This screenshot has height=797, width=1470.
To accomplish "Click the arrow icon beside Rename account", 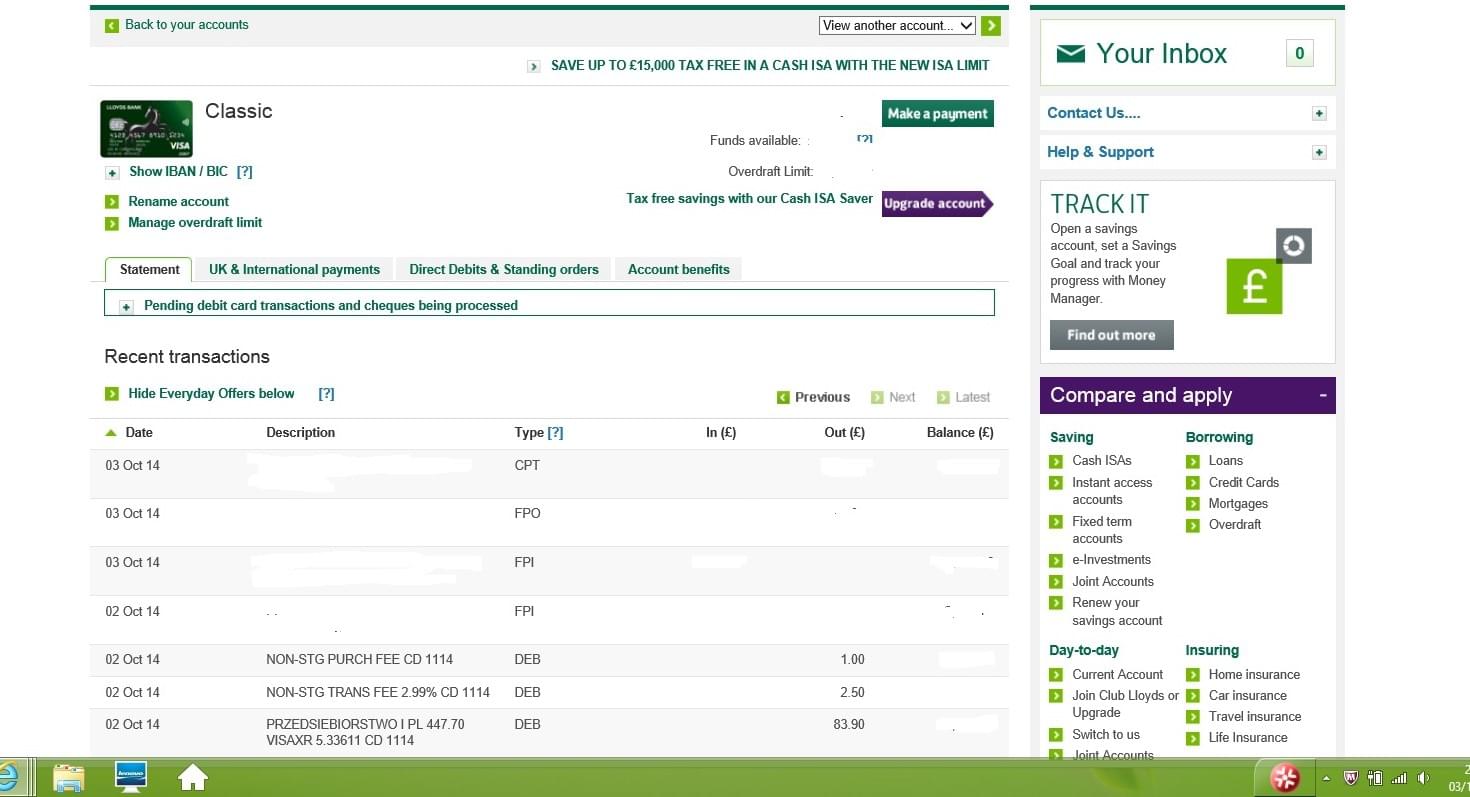I will point(112,201).
